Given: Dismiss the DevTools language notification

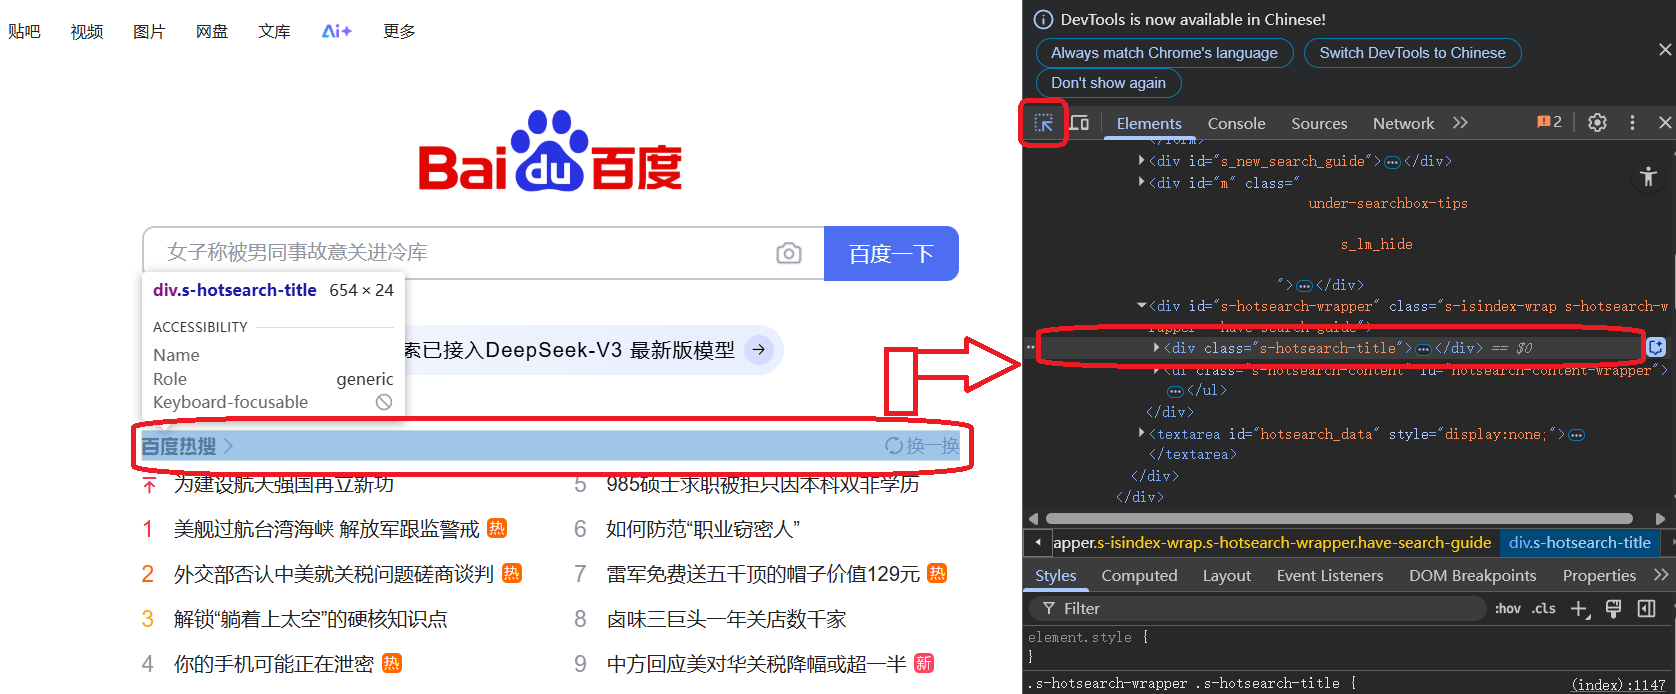Looking at the screenshot, I should point(1664,50).
